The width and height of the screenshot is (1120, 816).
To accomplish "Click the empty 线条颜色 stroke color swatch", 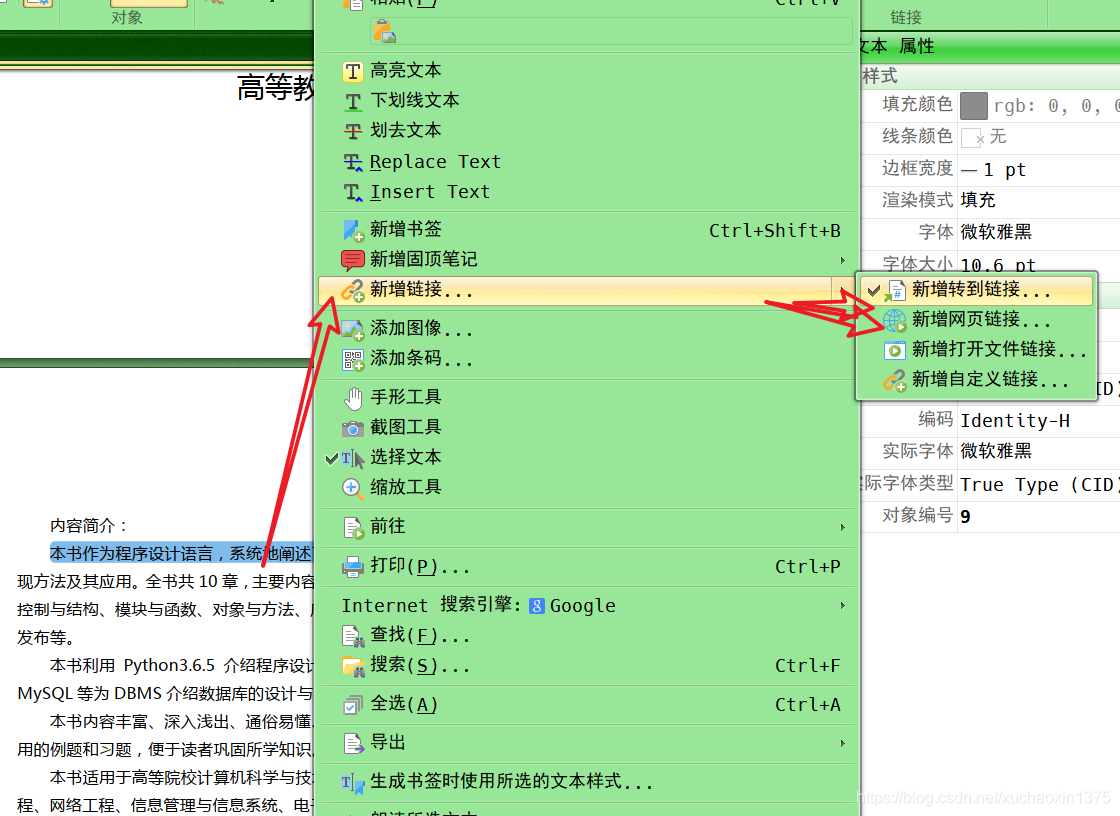I will pos(971,137).
